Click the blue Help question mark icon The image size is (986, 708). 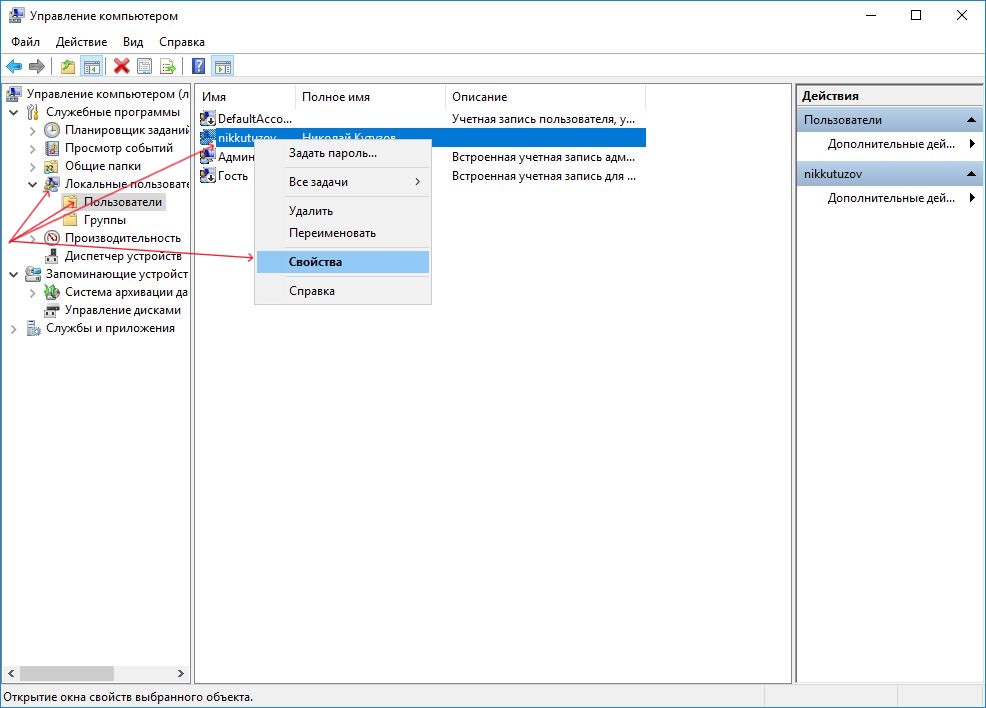point(198,66)
